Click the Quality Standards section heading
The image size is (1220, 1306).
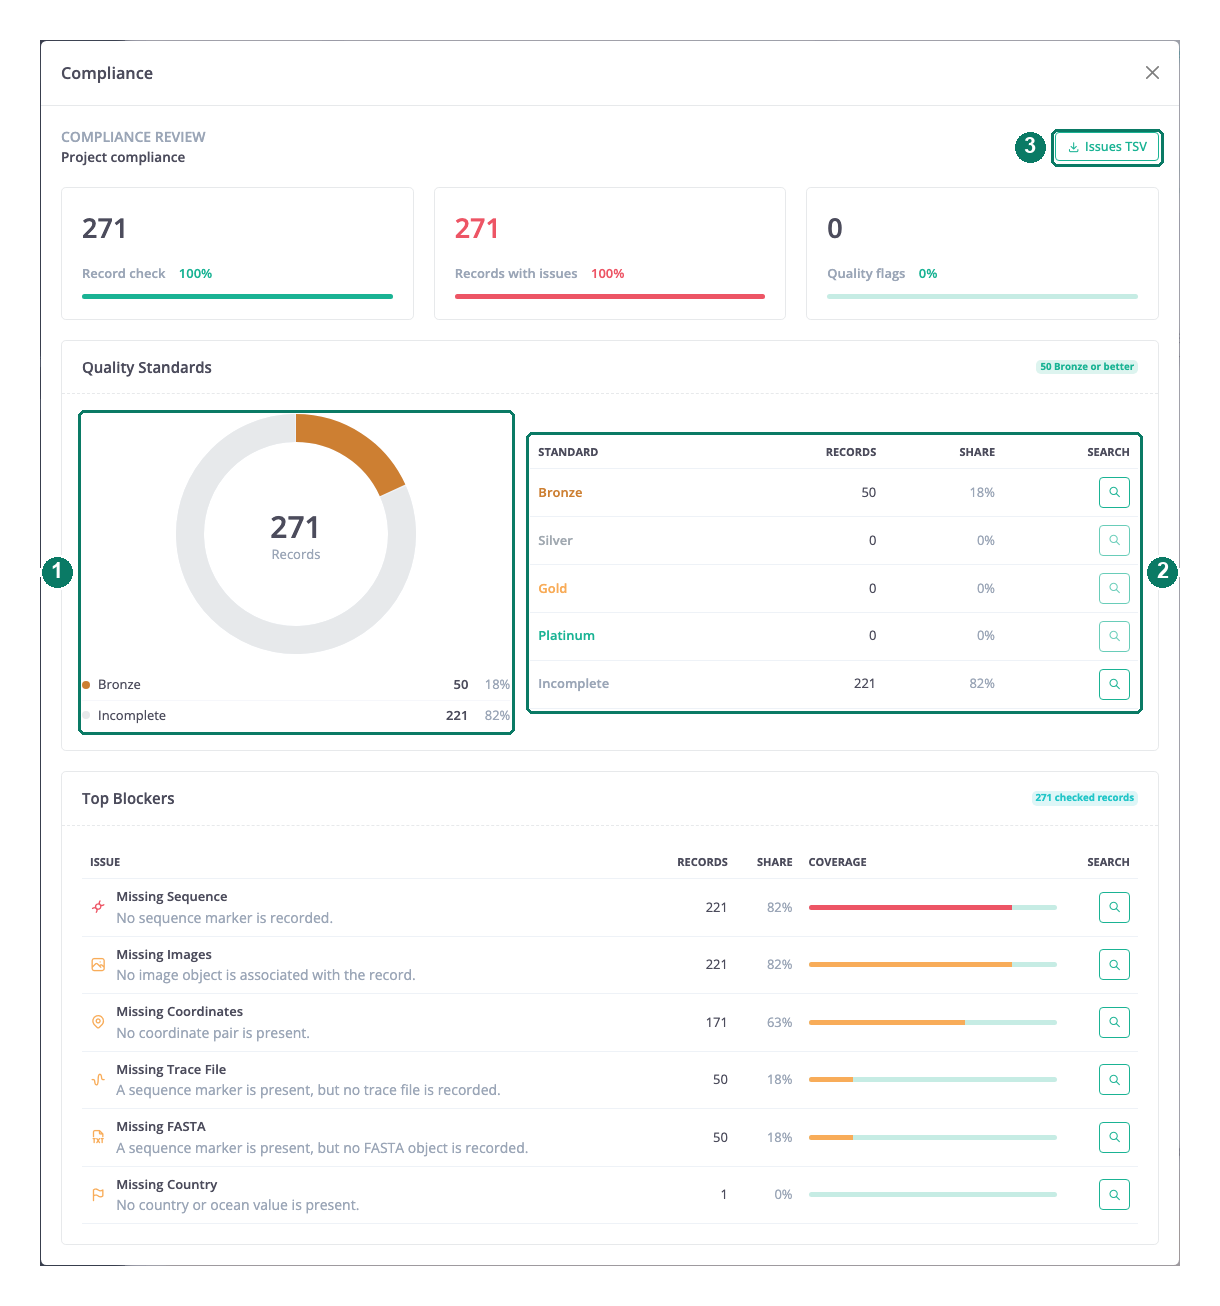(147, 368)
